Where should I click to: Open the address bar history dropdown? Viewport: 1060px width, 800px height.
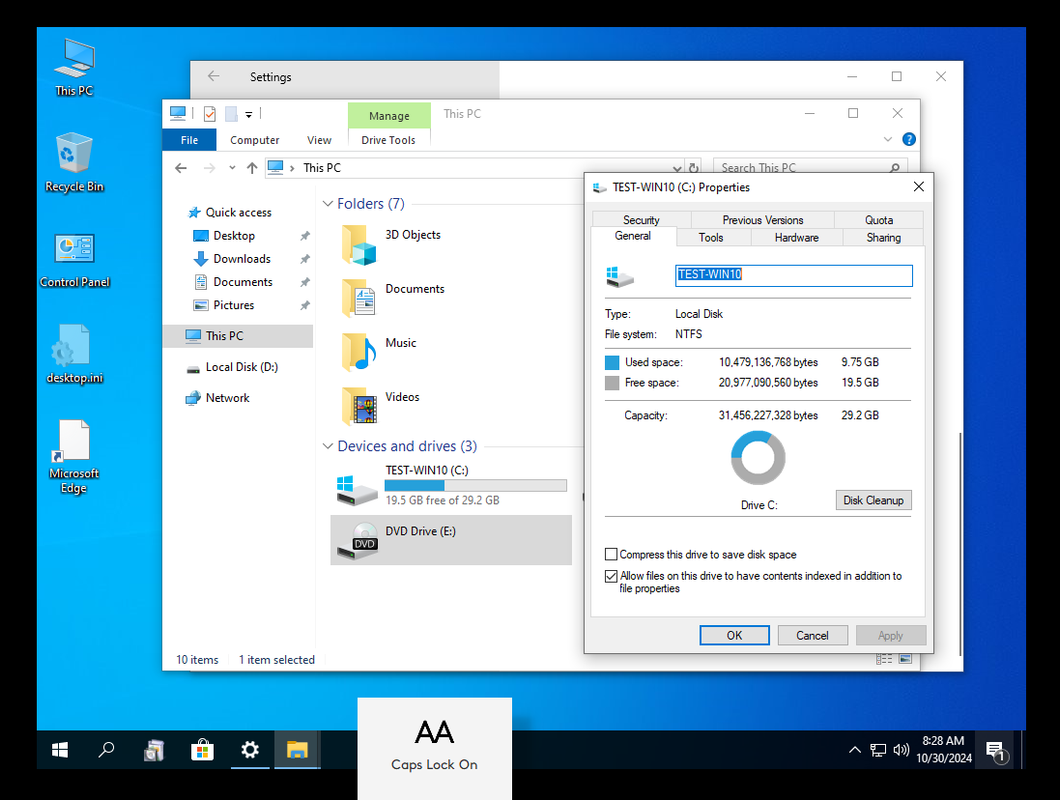(677, 168)
